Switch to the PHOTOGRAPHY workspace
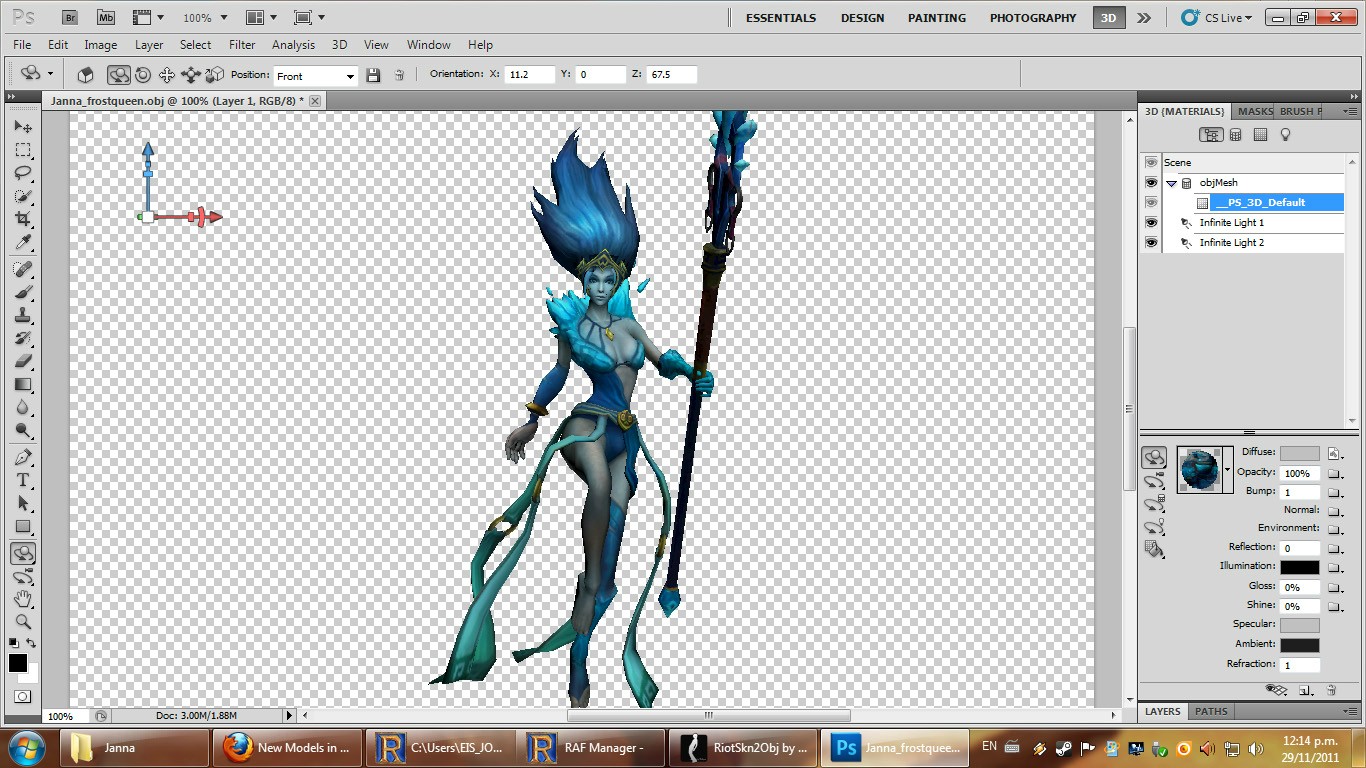The image size is (1366, 768). (1033, 18)
